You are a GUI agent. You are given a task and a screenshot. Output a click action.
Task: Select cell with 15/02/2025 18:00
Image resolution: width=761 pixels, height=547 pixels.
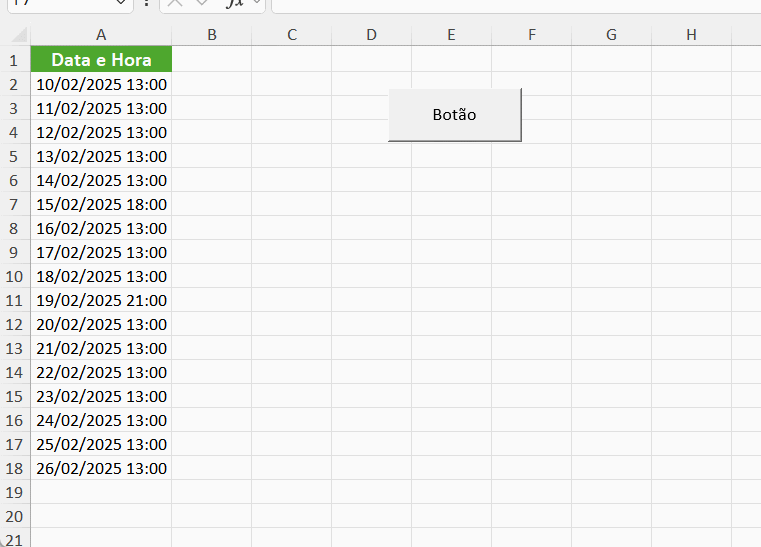pos(101,204)
